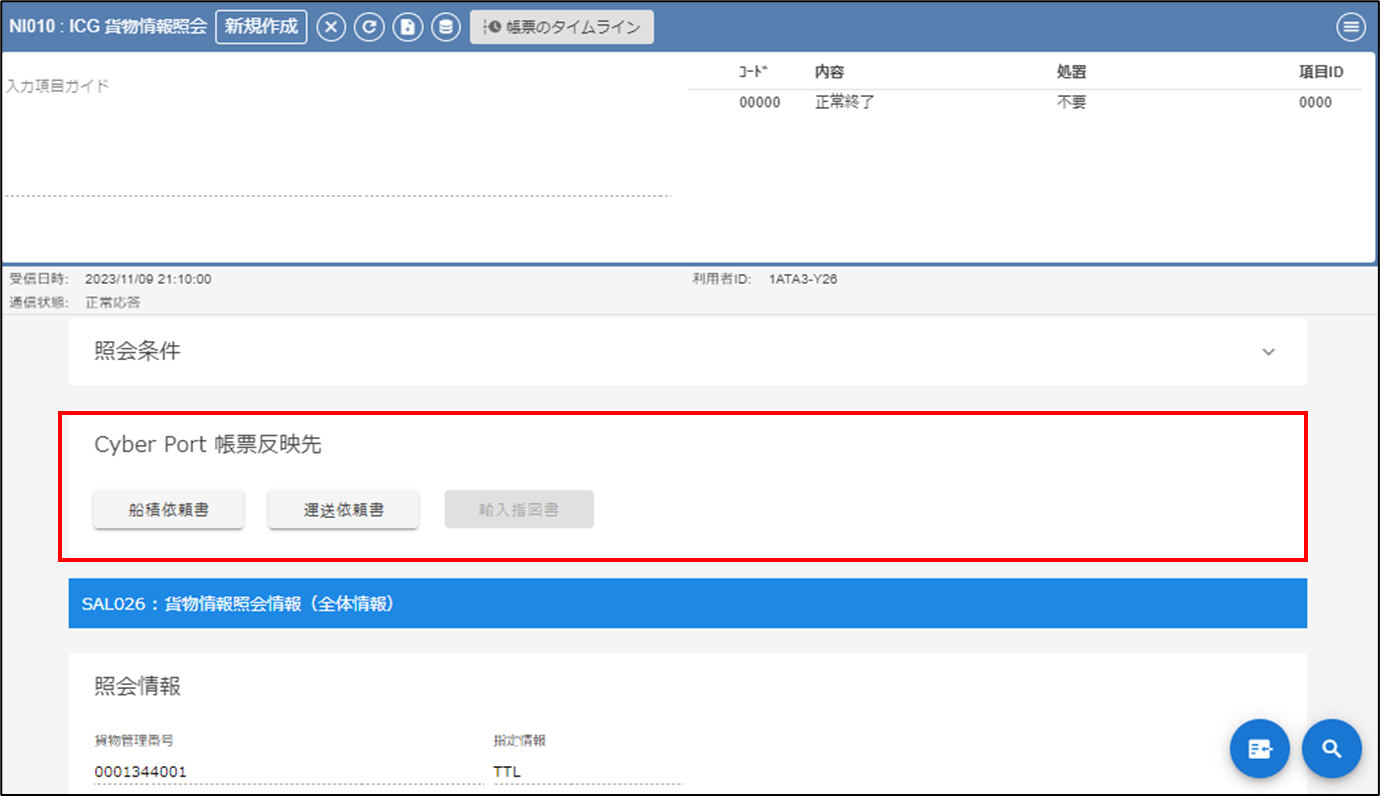This screenshot has height=796, width=1380.
Task: Click the 照会条件 panel title
Action: coord(138,351)
